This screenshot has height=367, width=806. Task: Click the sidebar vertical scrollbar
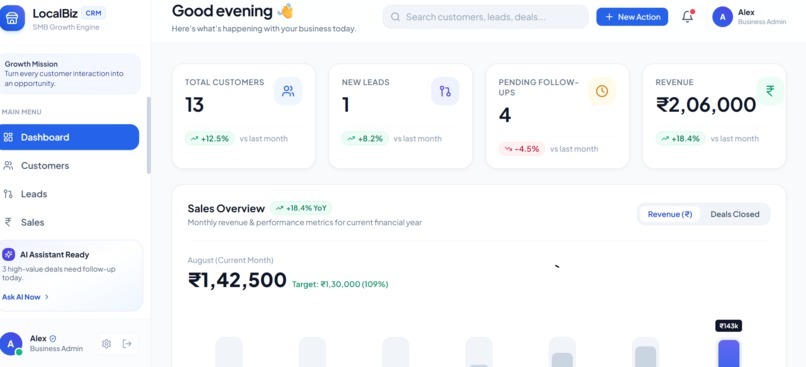[149, 135]
